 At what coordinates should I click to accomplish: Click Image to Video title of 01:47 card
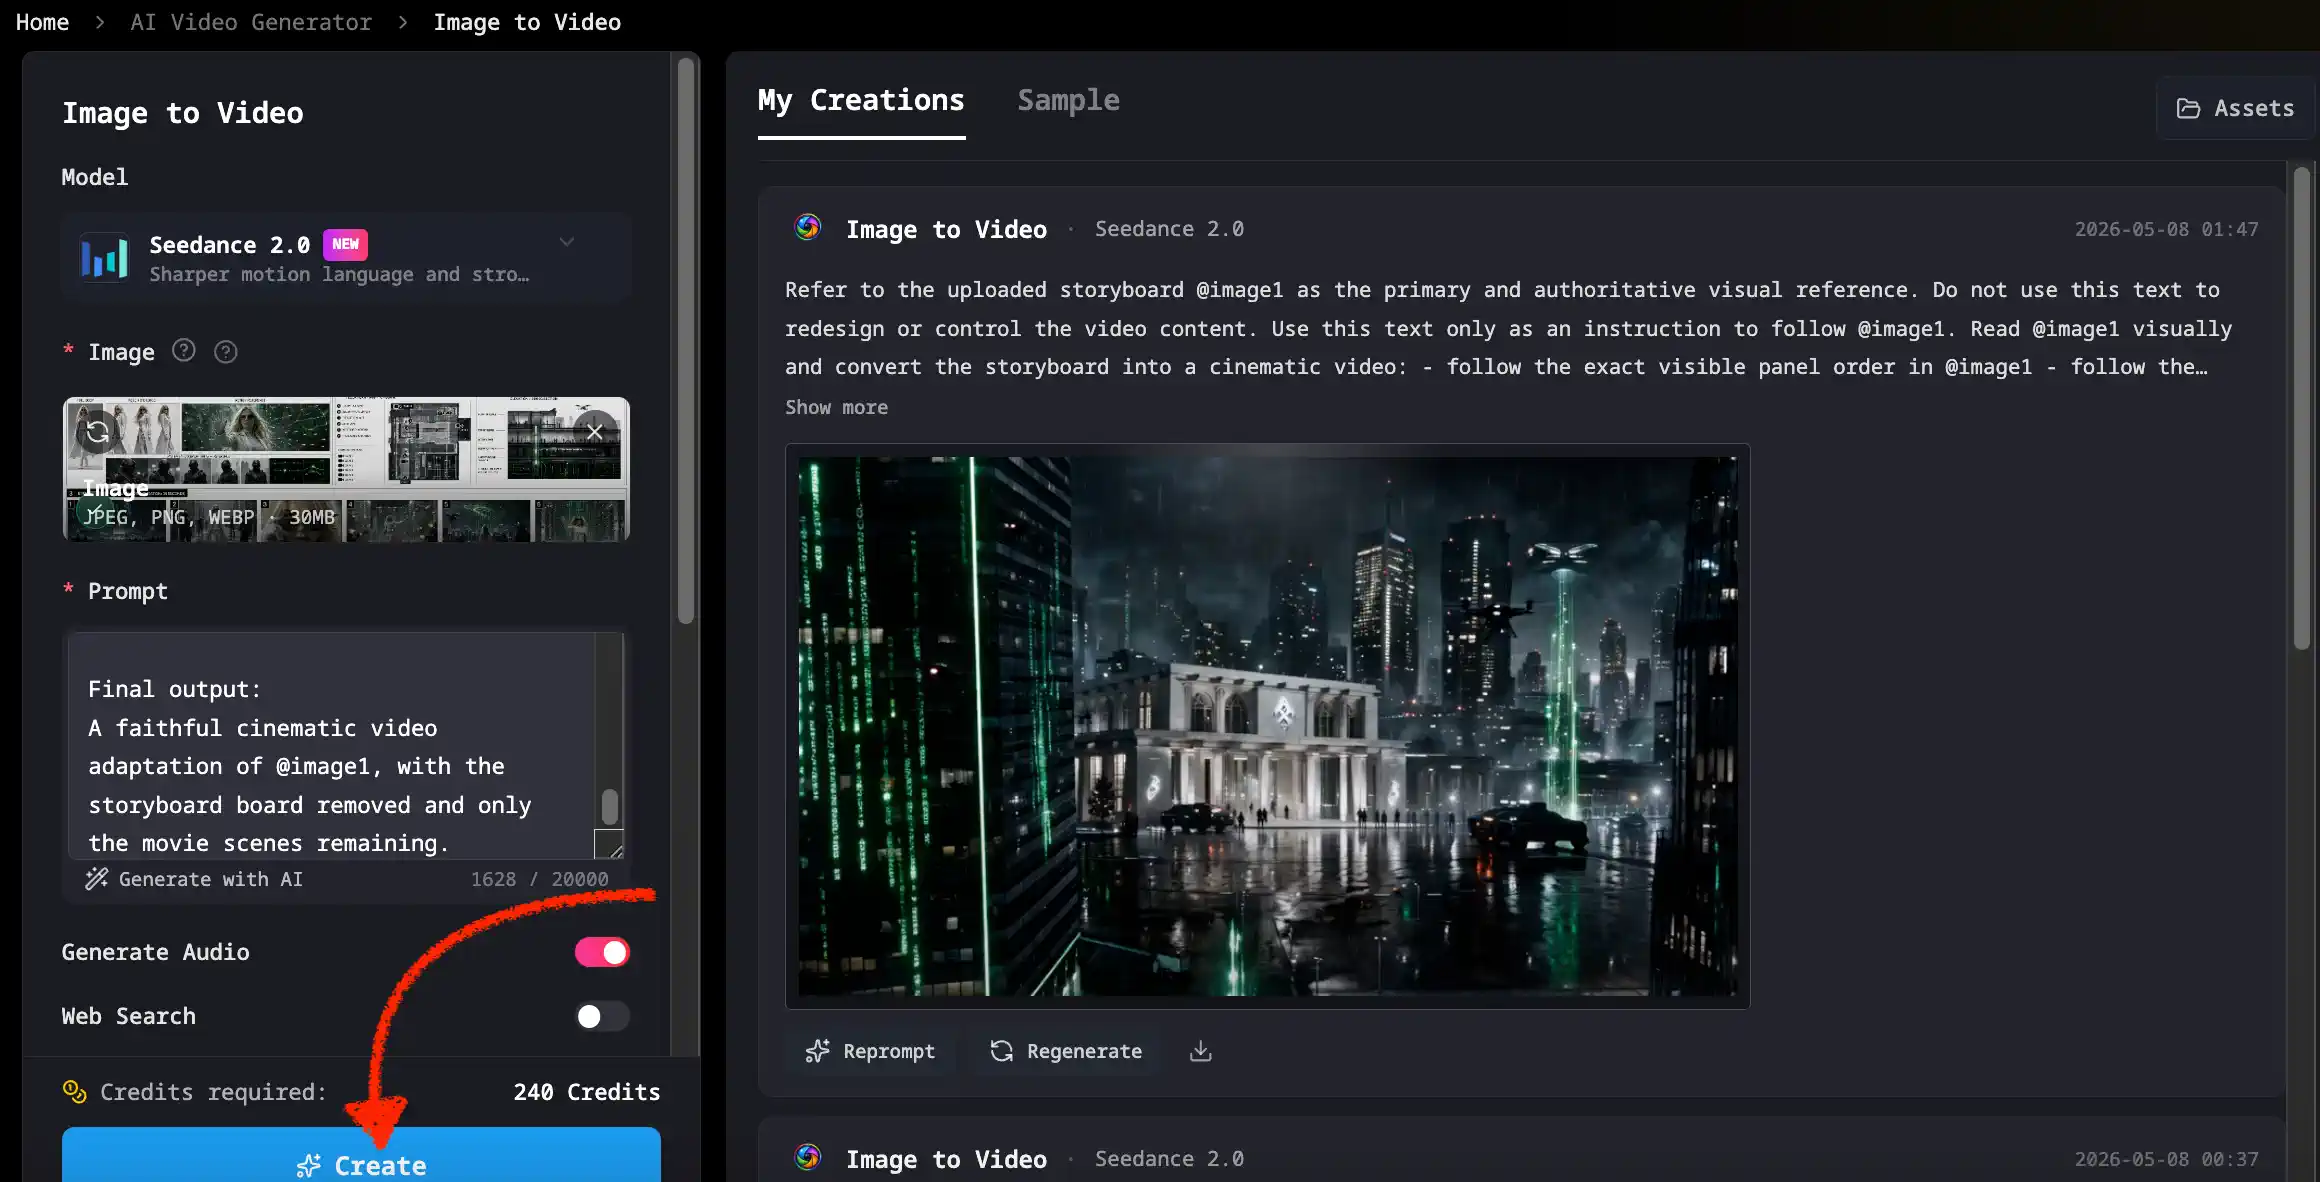pos(946,229)
